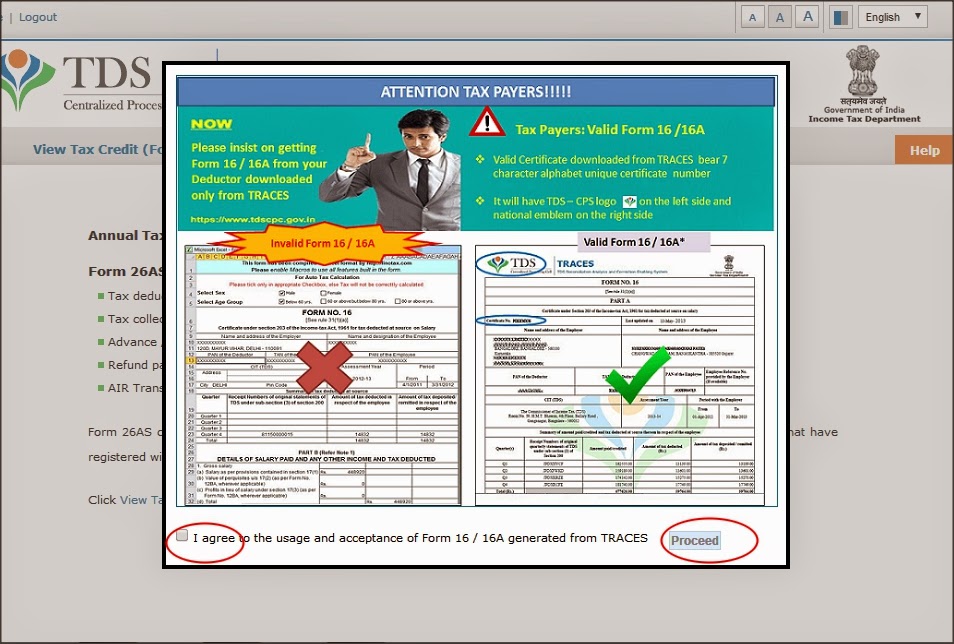The height and width of the screenshot is (644, 954).
Task: Open the English language dropdown
Action: click(893, 17)
